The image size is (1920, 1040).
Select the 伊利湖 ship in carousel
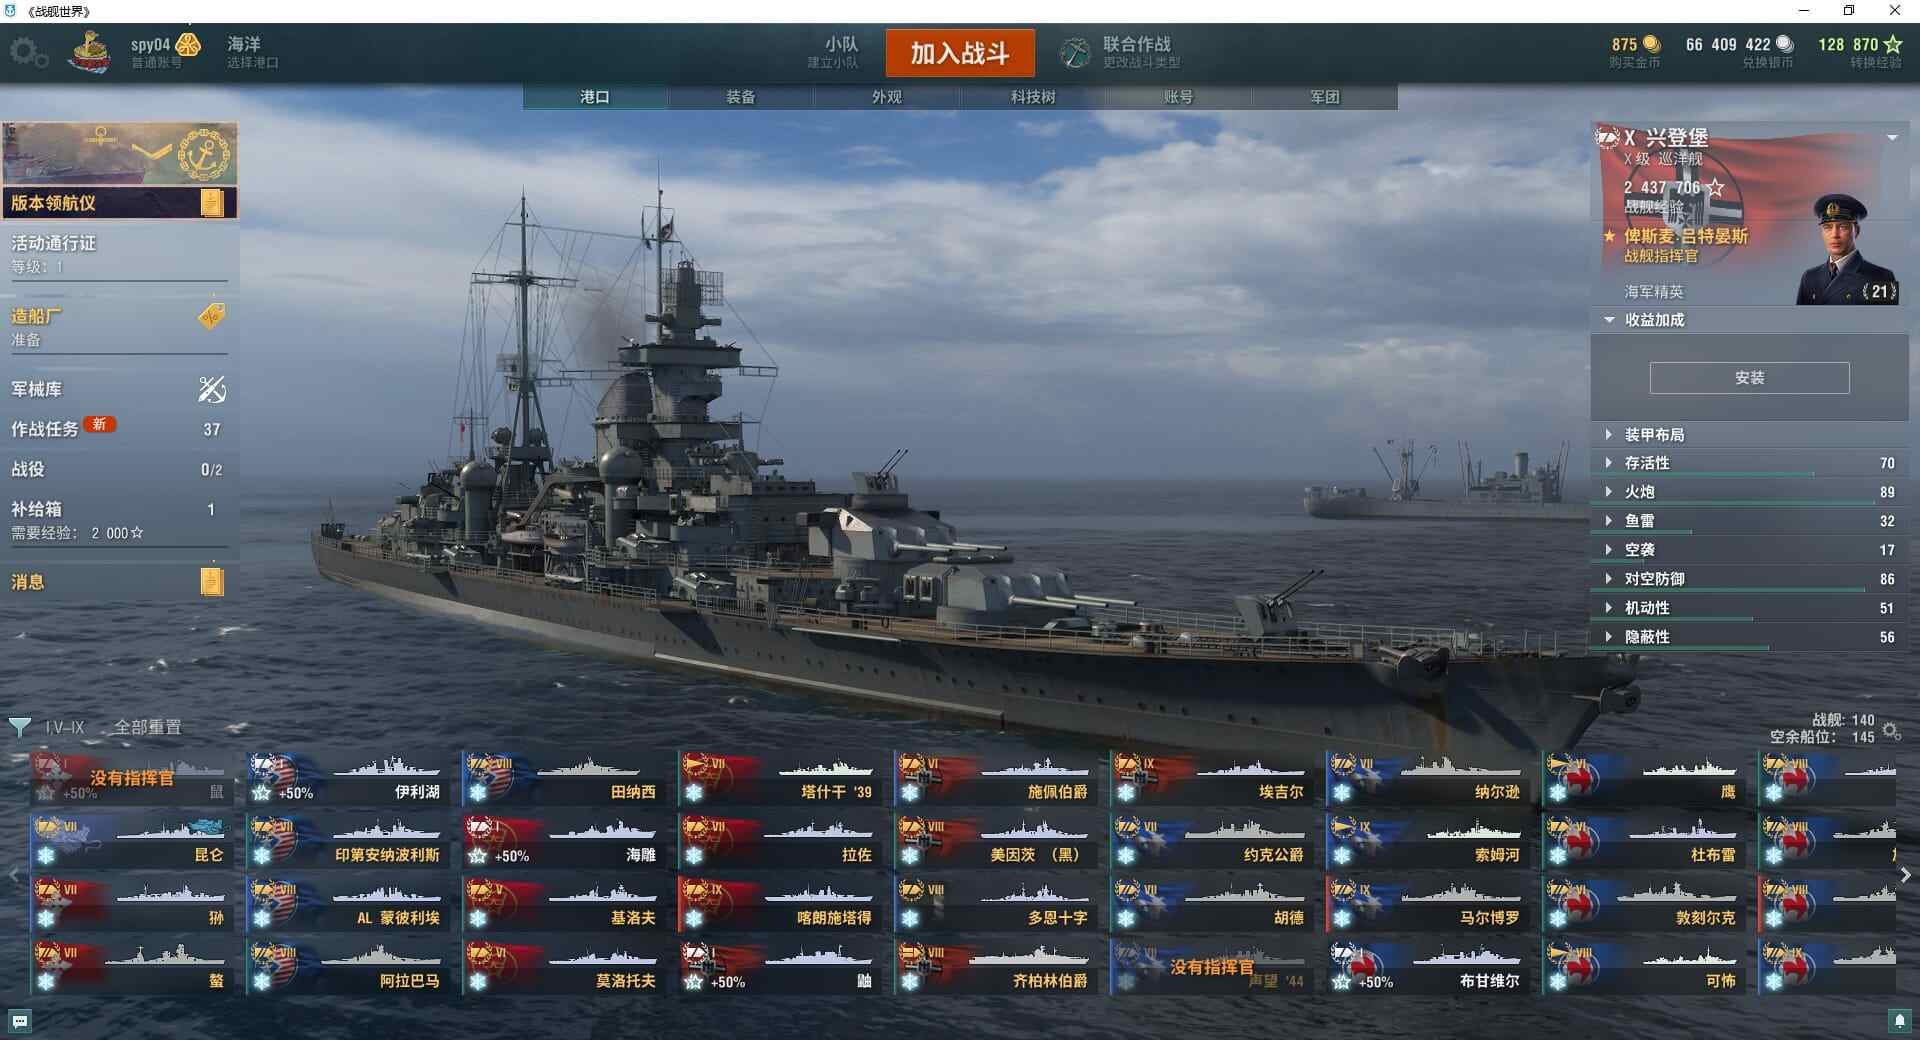pos(346,779)
